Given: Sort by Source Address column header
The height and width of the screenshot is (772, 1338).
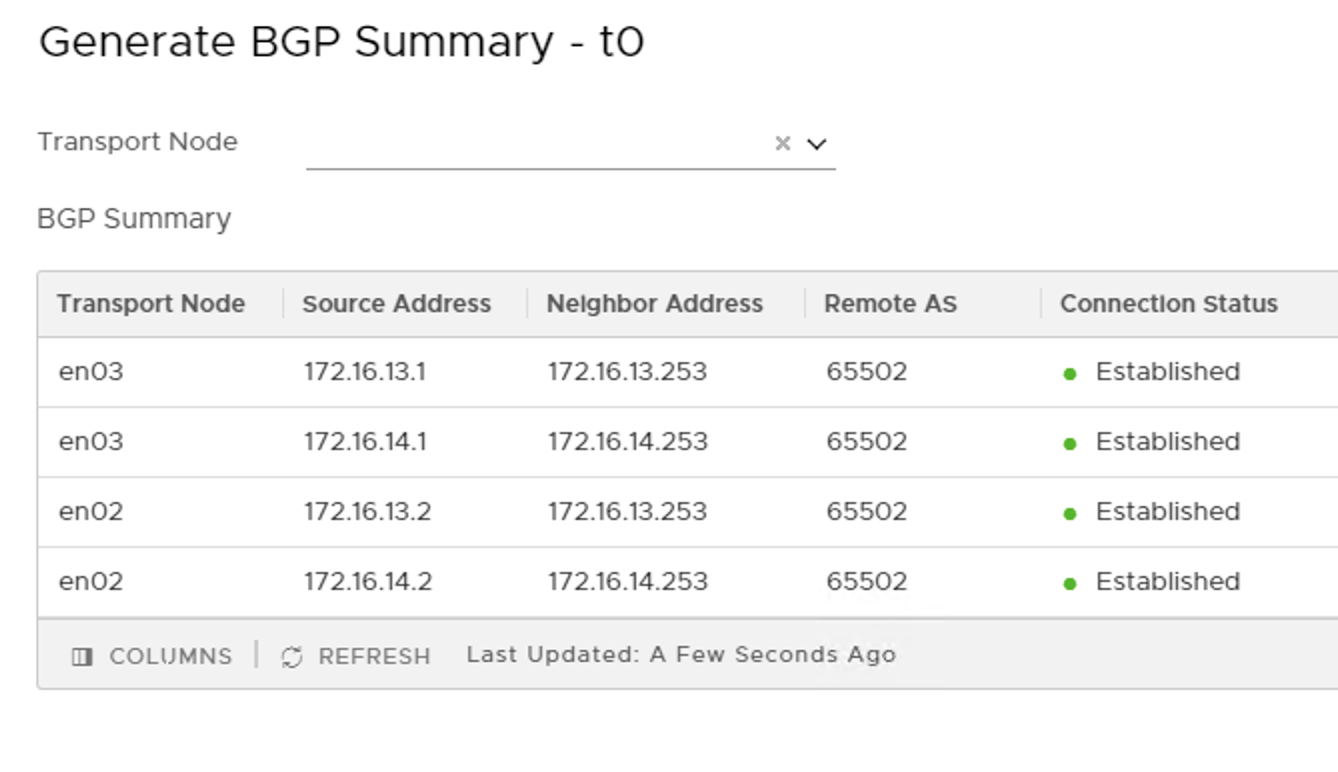Looking at the screenshot, I should point(396,304).
